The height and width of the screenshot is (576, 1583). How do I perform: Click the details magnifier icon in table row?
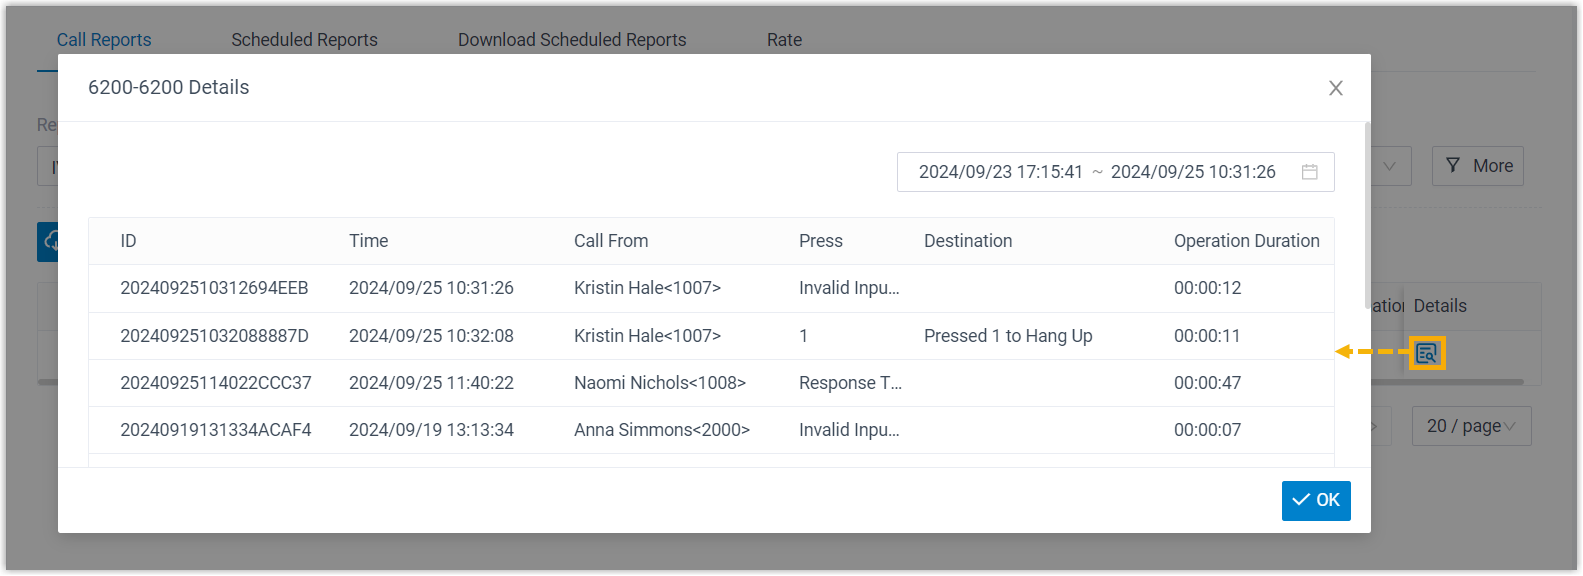(x=1426, y=353)
